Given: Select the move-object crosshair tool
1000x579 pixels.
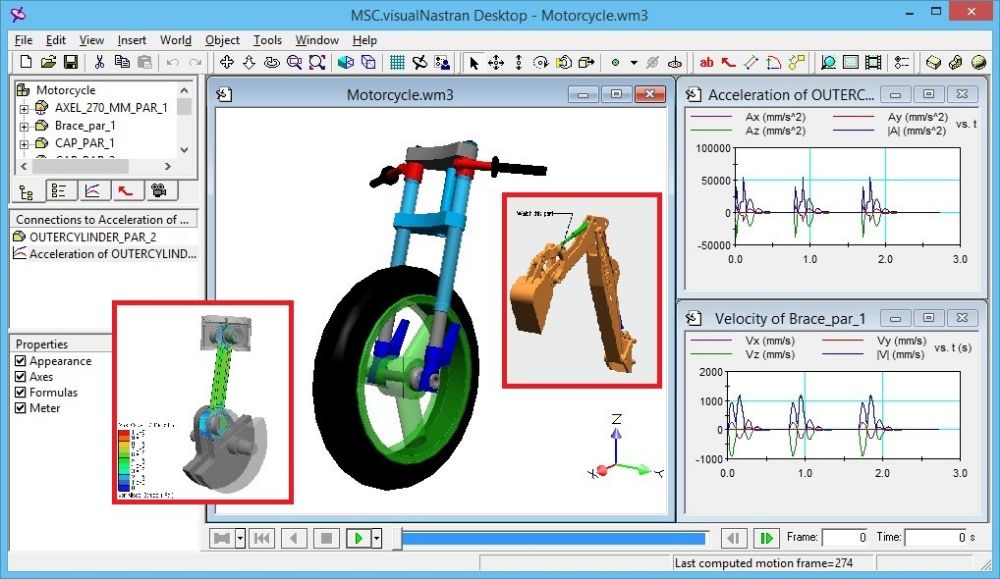Looking at the screenshot, I should [496, 62].
